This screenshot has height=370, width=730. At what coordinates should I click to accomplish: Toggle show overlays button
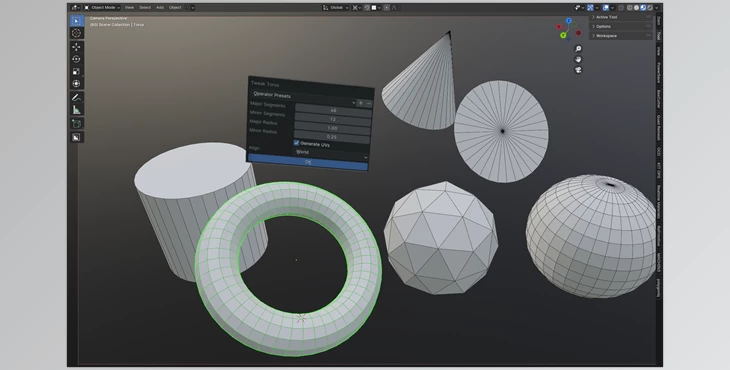[x=606, y=7]
